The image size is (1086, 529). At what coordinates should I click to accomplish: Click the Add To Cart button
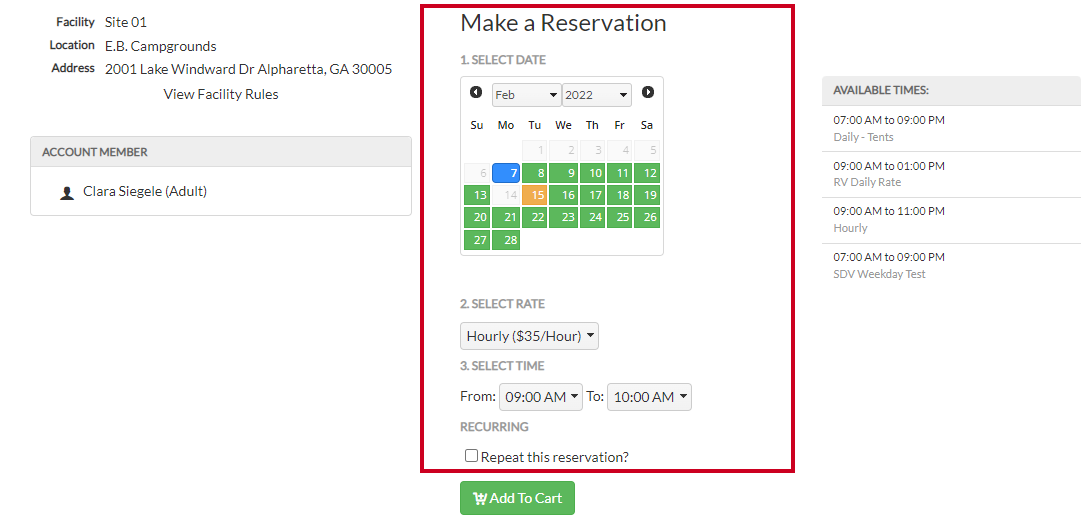(517, 498)
